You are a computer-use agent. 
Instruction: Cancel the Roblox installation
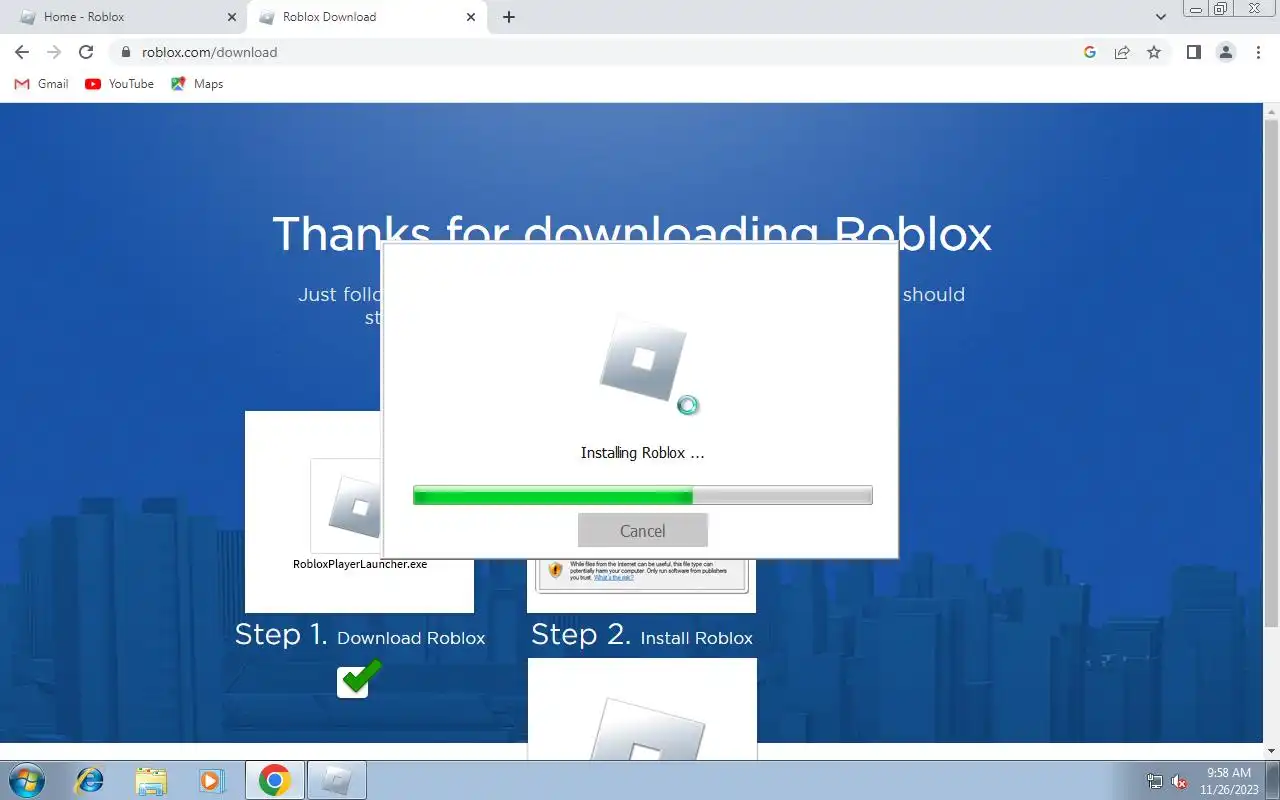(642, 531)
